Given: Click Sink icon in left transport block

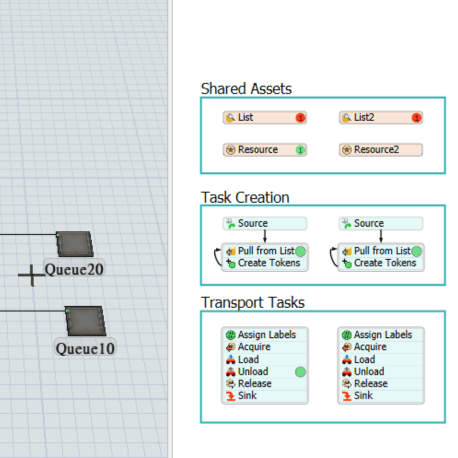Looking at the screenshot, I should point(231,396).
